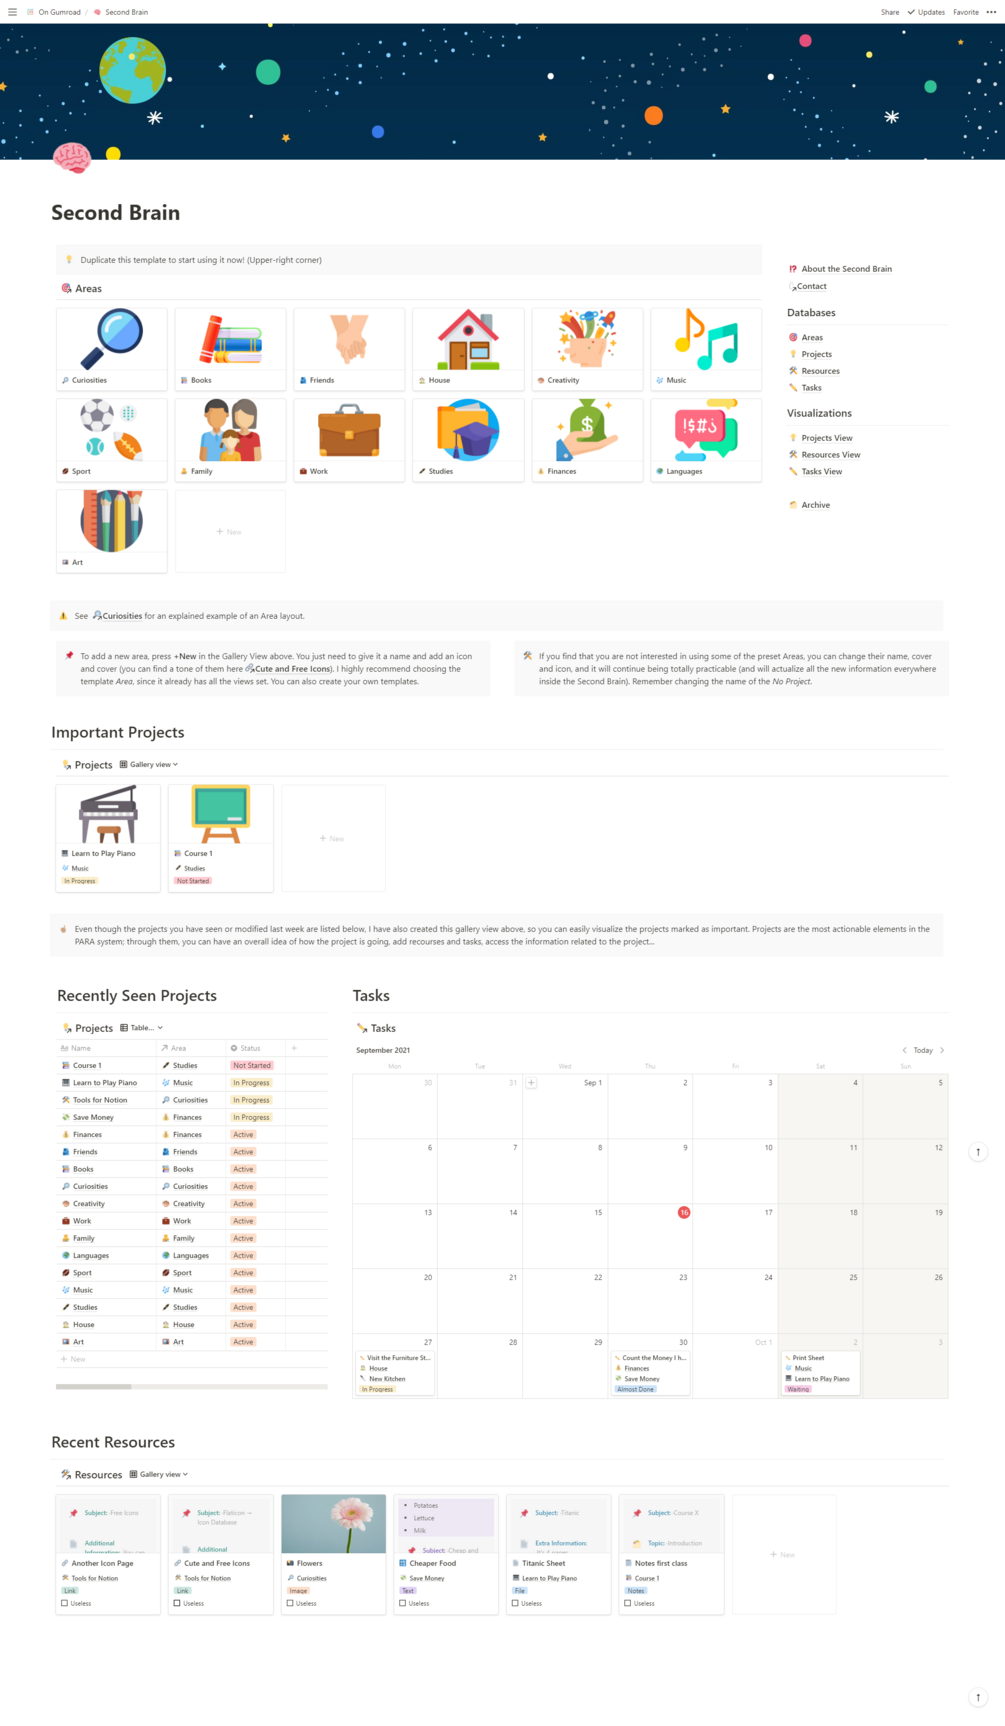
Task: Open the Save Money row in projects table
Action: [192, 1117]
